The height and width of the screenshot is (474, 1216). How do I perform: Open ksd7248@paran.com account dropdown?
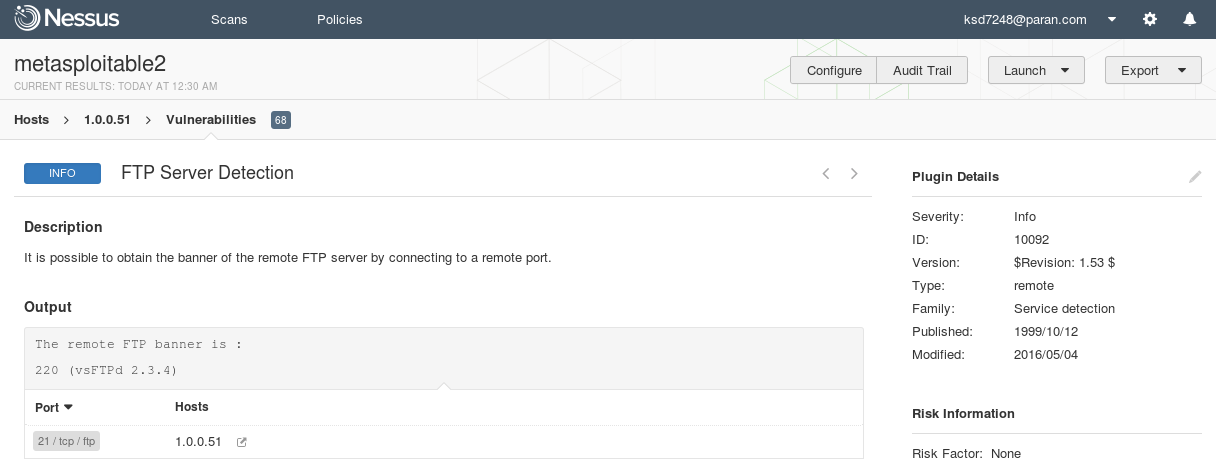(x=1038, y=19)
